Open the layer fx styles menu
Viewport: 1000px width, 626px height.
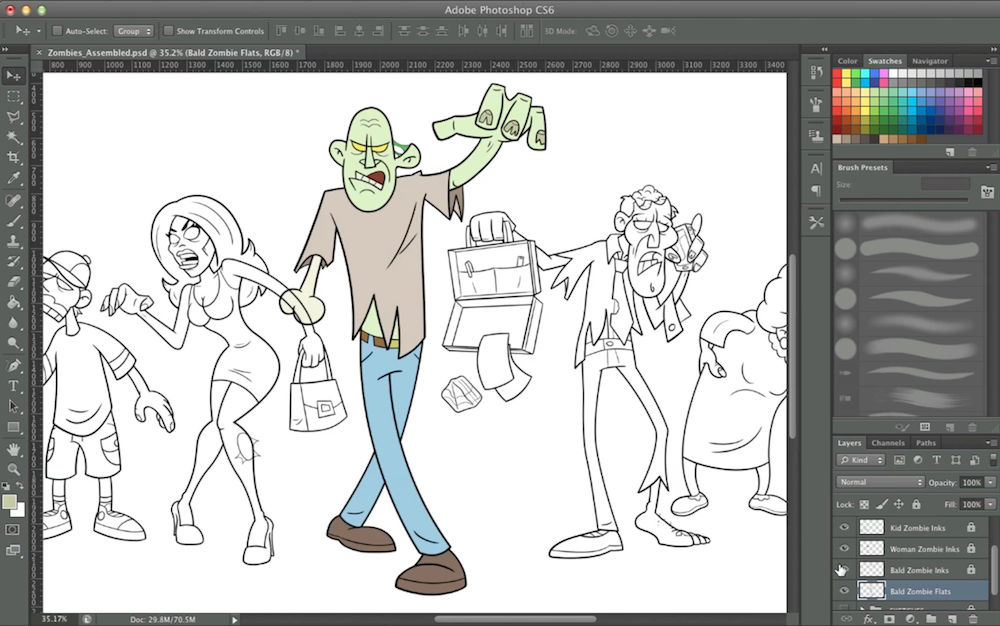tap(870, 618)
